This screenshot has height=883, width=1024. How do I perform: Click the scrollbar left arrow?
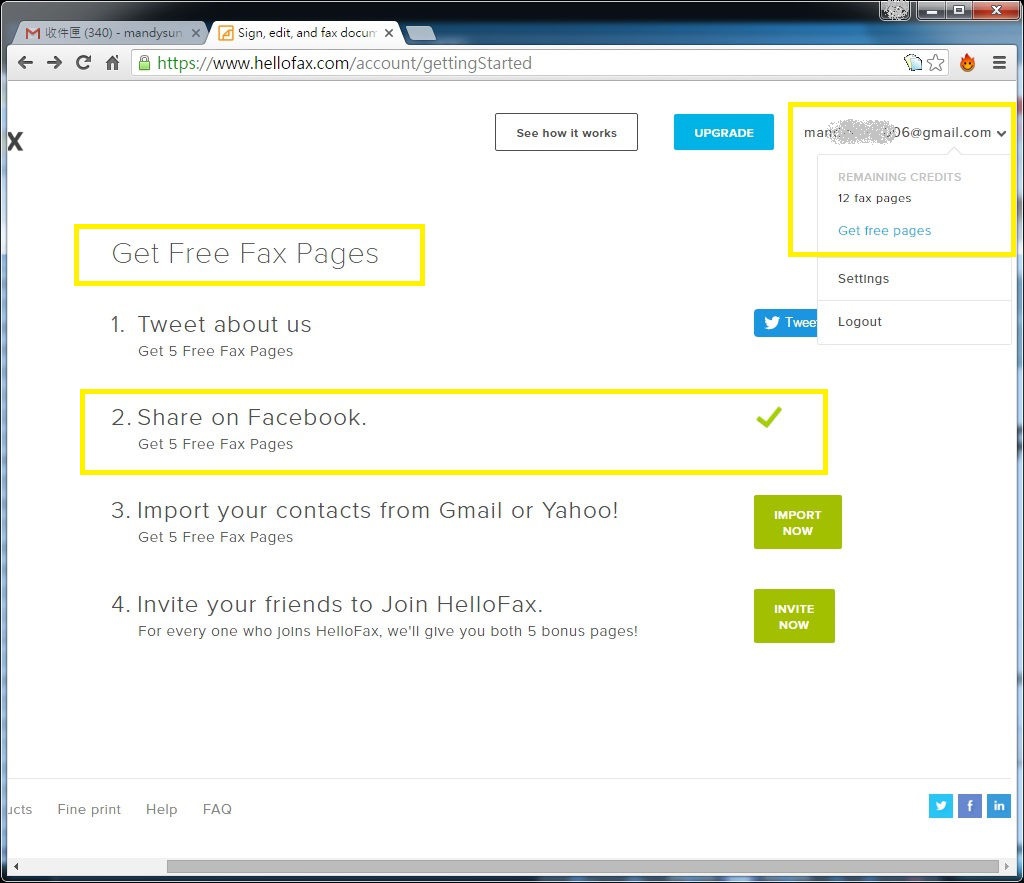click(16, 867)
